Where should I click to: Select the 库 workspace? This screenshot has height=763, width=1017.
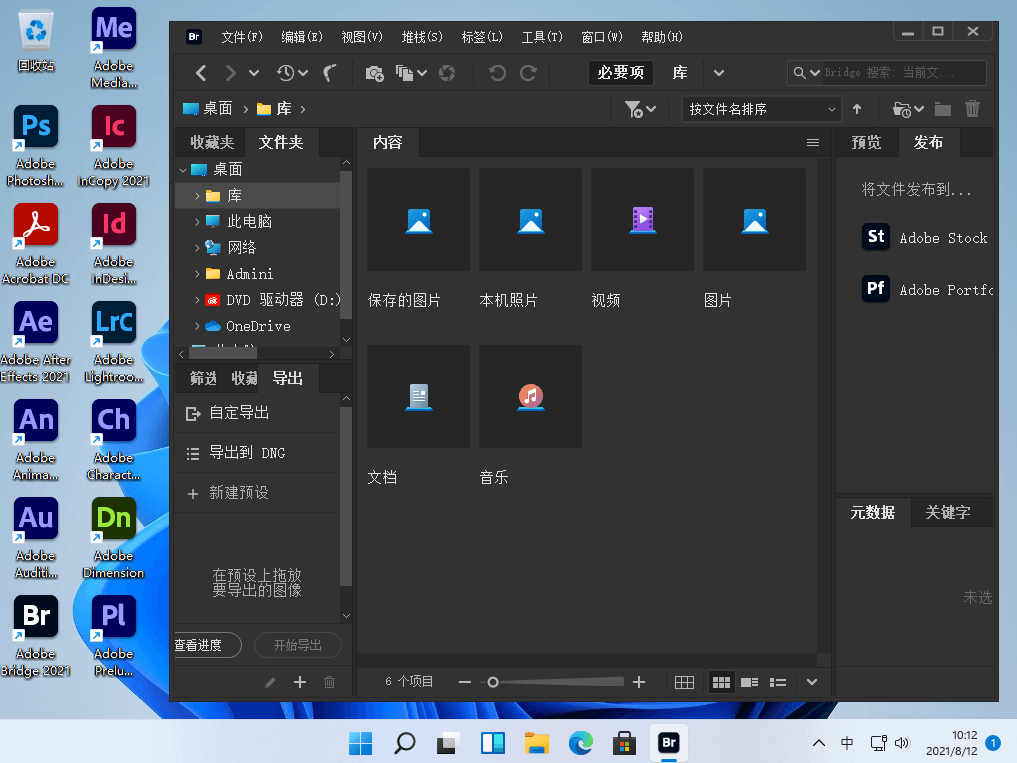680,73
